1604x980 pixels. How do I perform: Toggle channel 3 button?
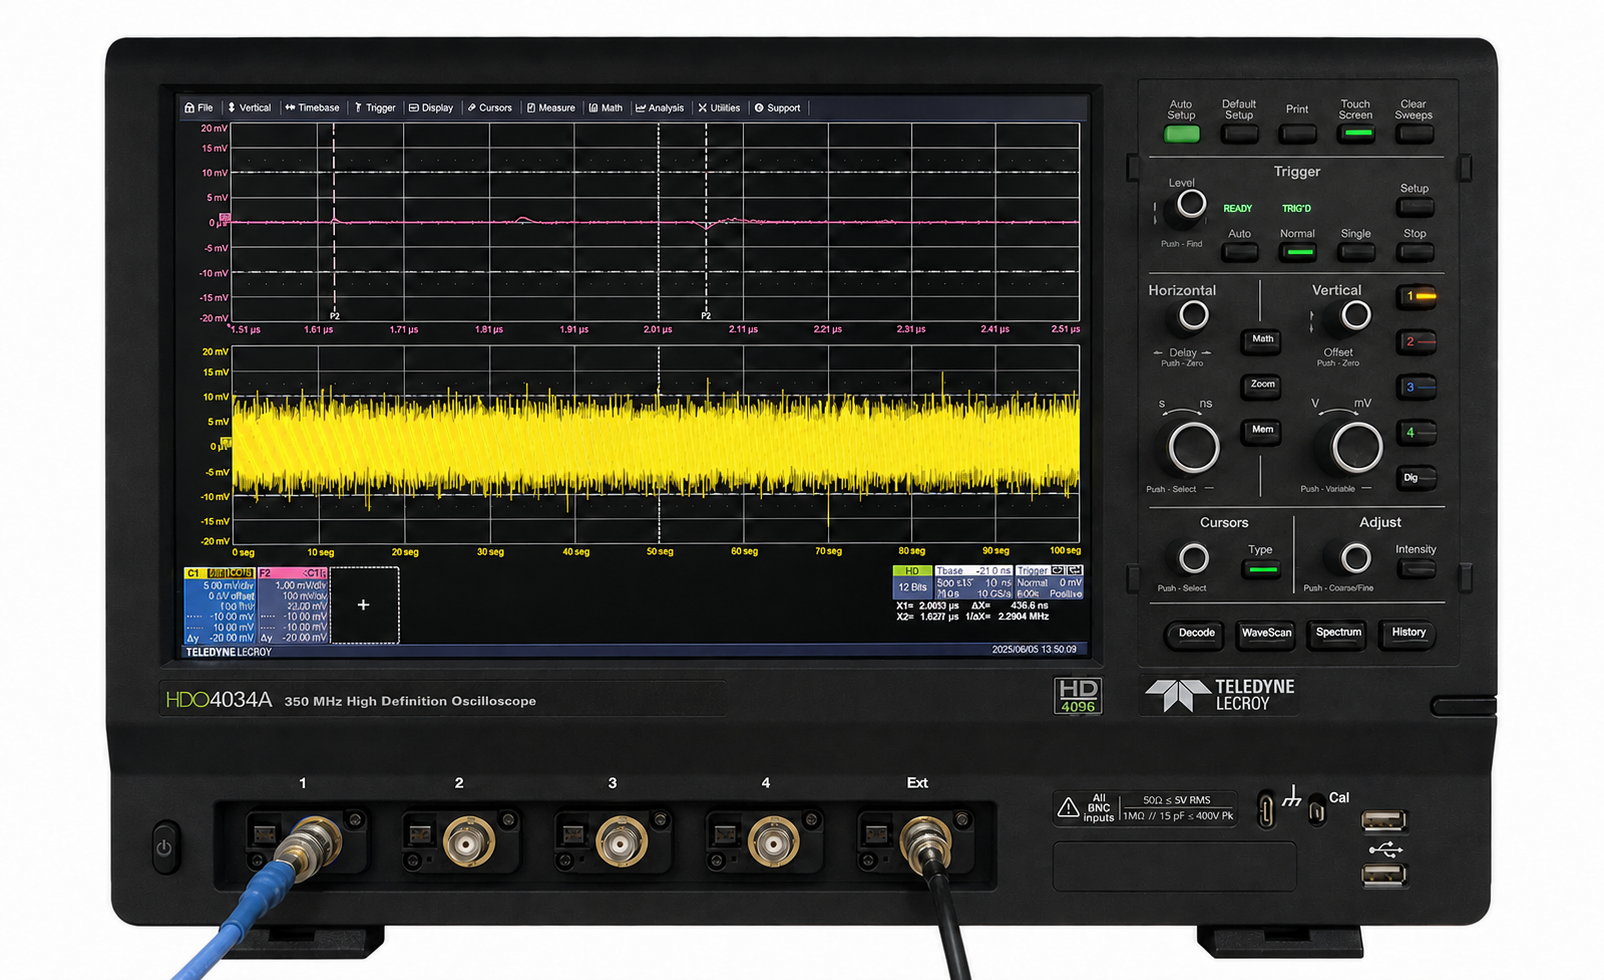pyautogui.click(x=1416, y=387)
